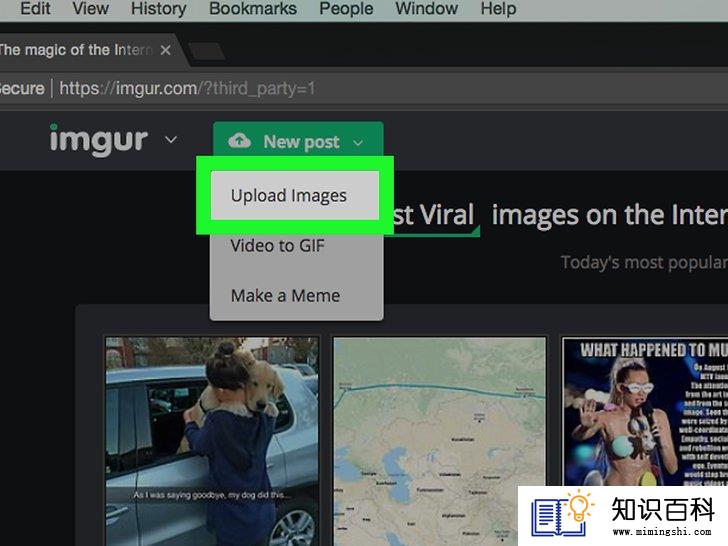Image resolution: width=728 pixels, height=546 pixels.
Task: Click the imgur logo
Action: coord(99,140)
